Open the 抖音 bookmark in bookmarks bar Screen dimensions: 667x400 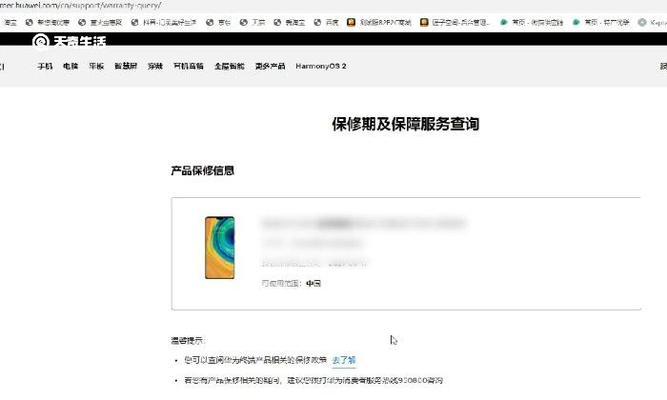coord(164,22)
